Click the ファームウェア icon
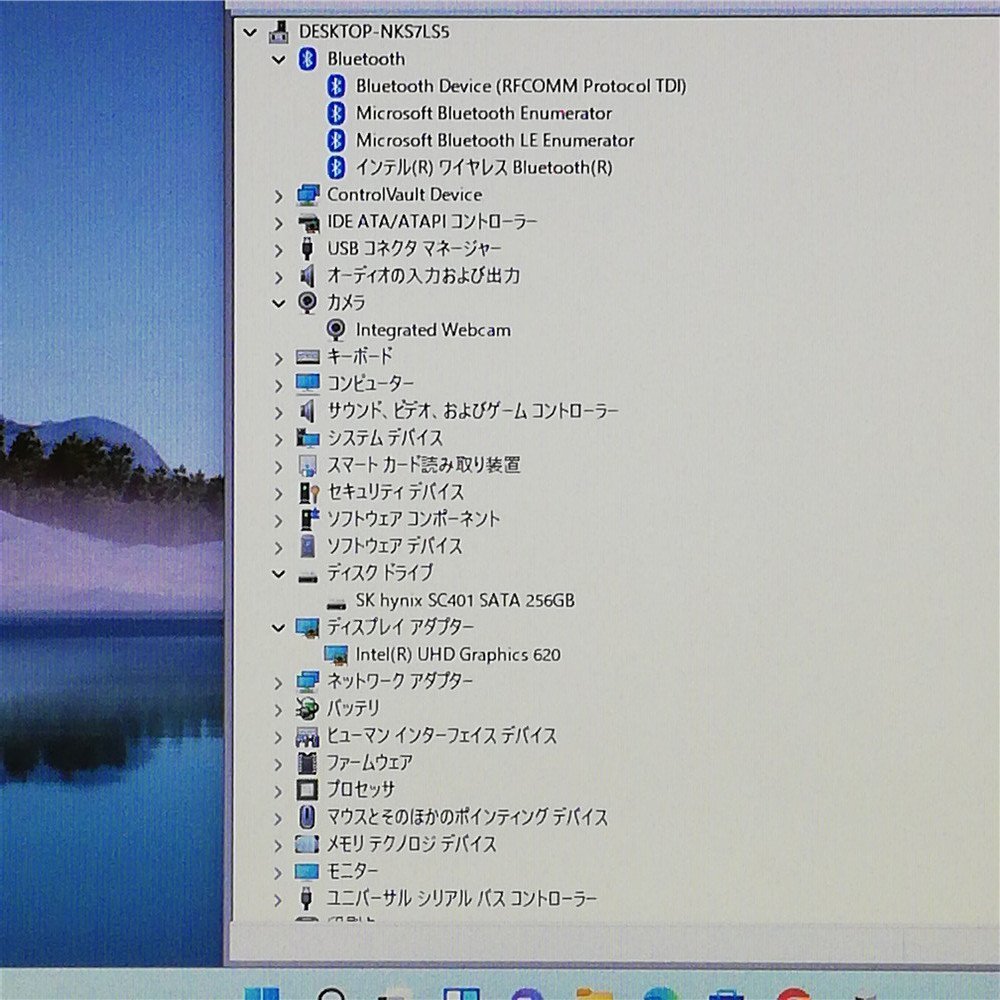The width and height of the screenshot is (1000, 1000). 307,763
